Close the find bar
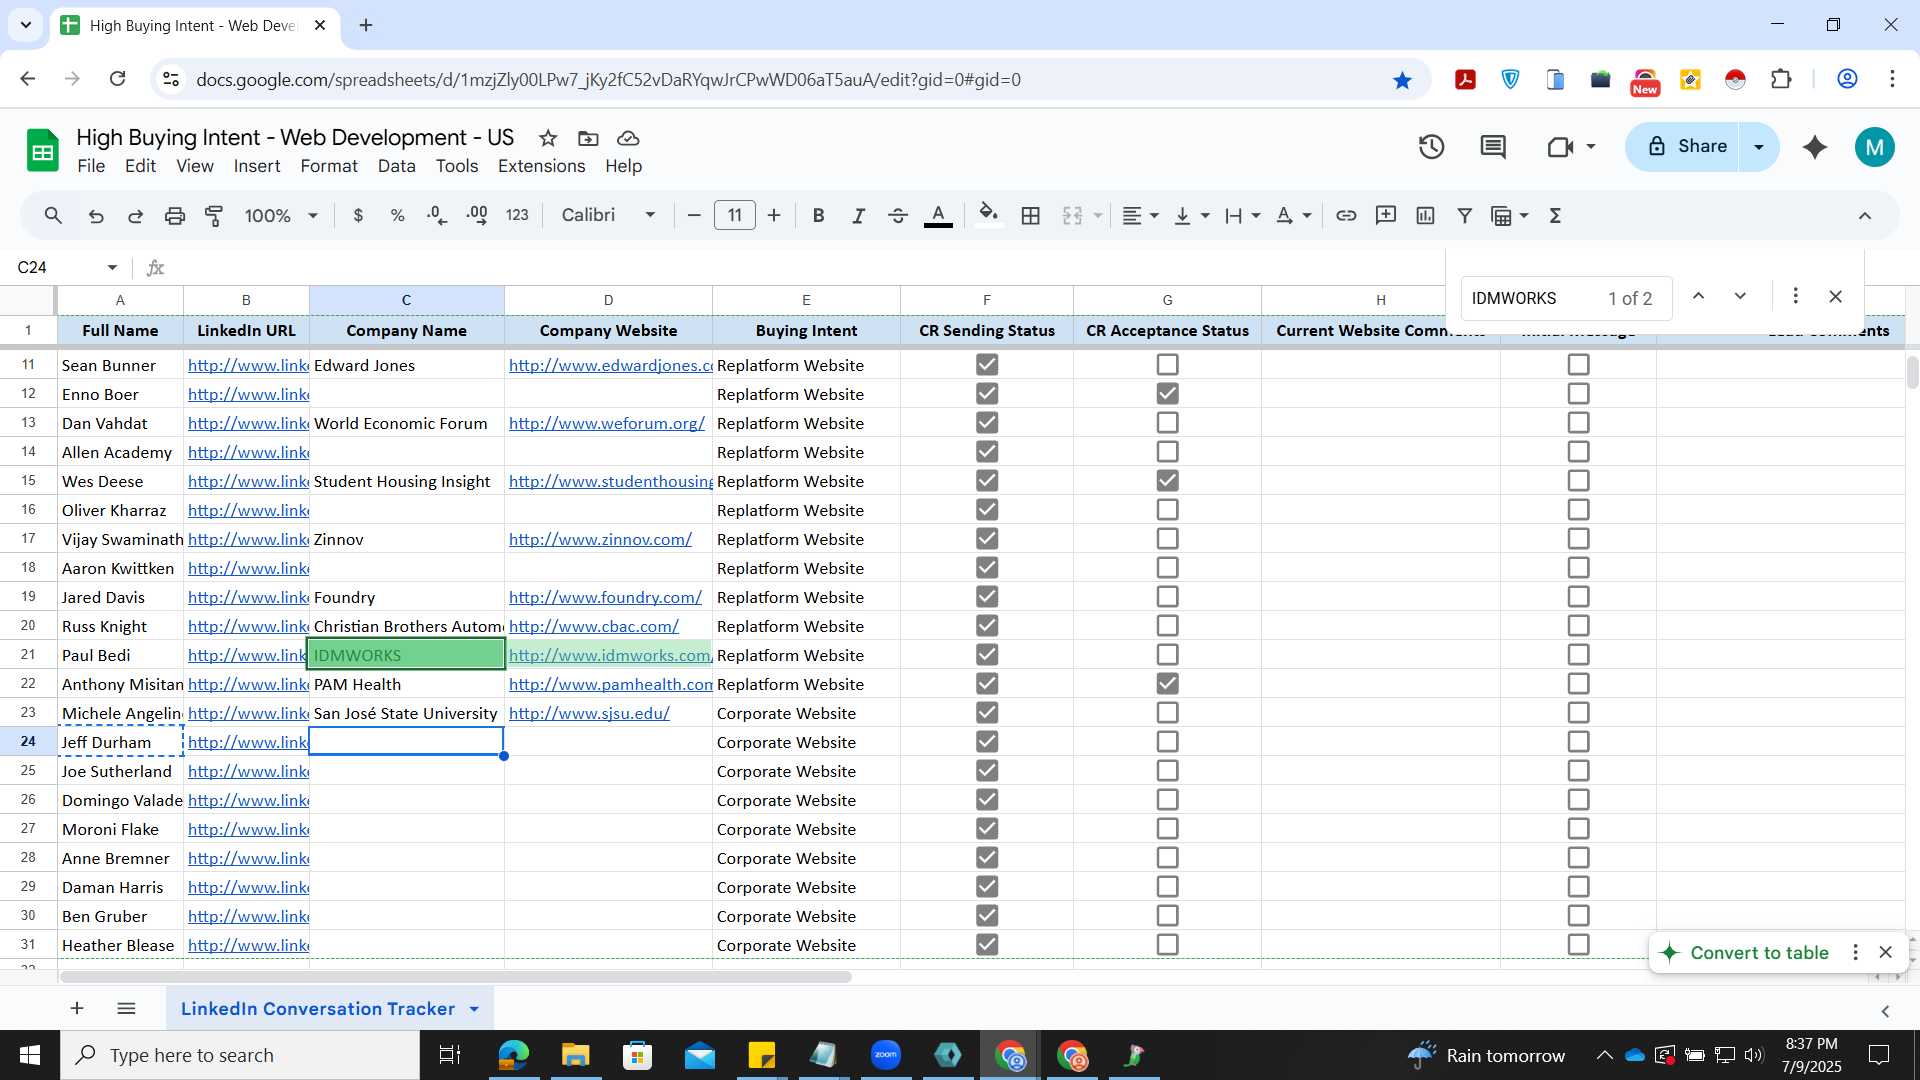 [x=1835, y=297]
